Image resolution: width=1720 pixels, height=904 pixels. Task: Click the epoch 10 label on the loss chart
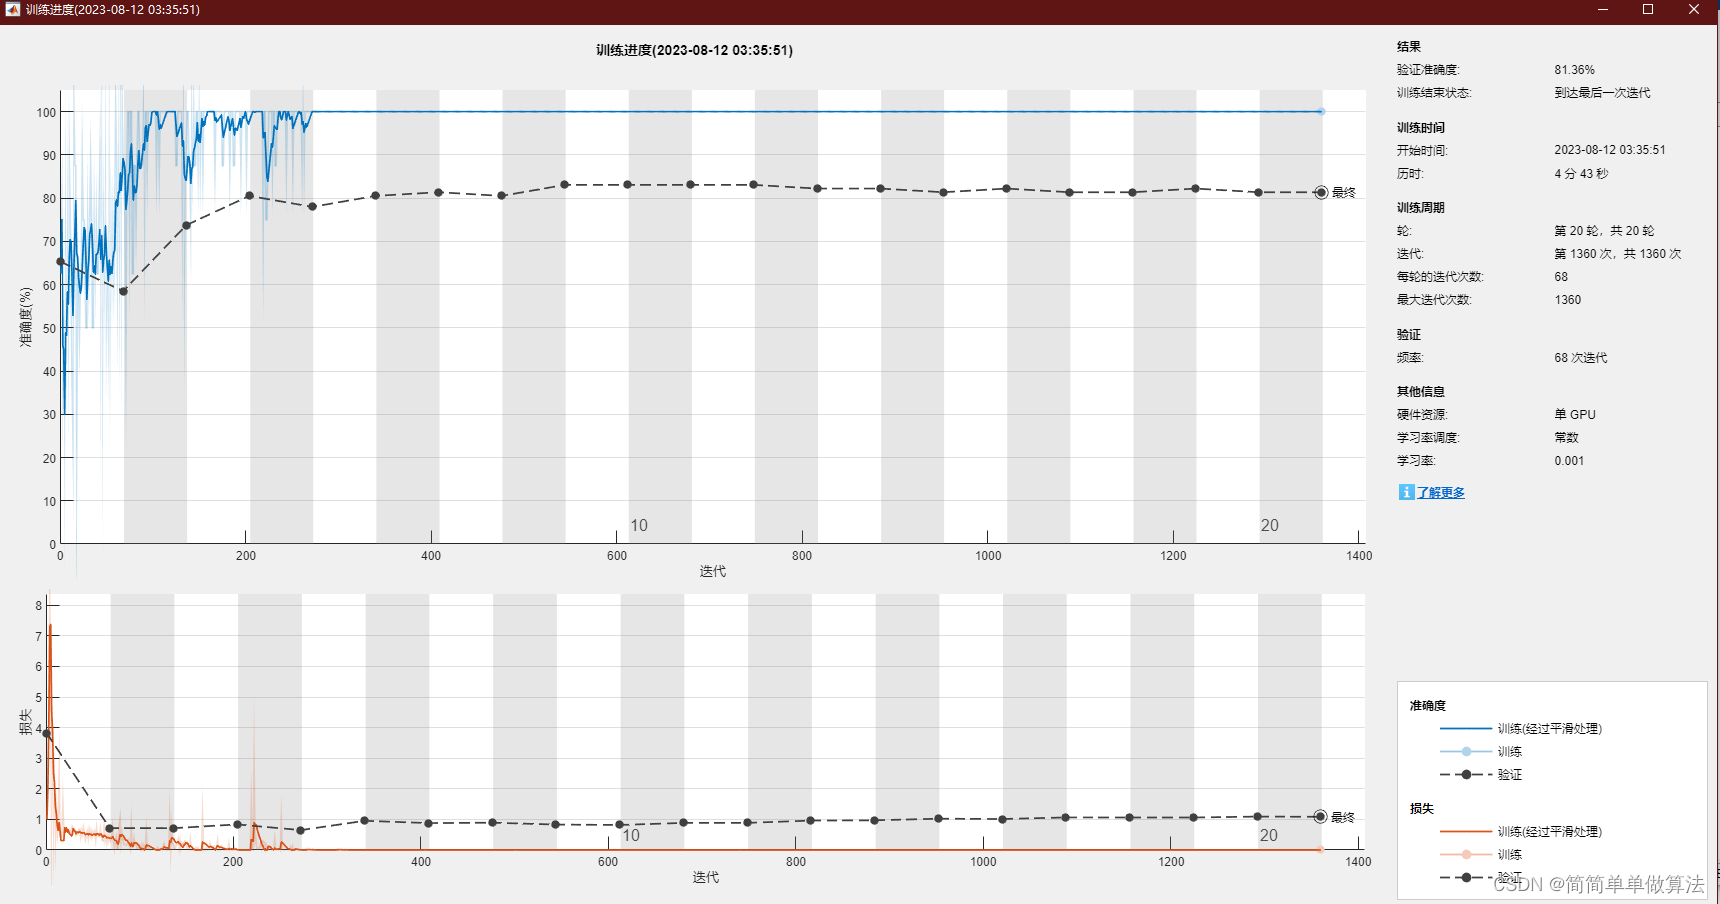(631, 836)
